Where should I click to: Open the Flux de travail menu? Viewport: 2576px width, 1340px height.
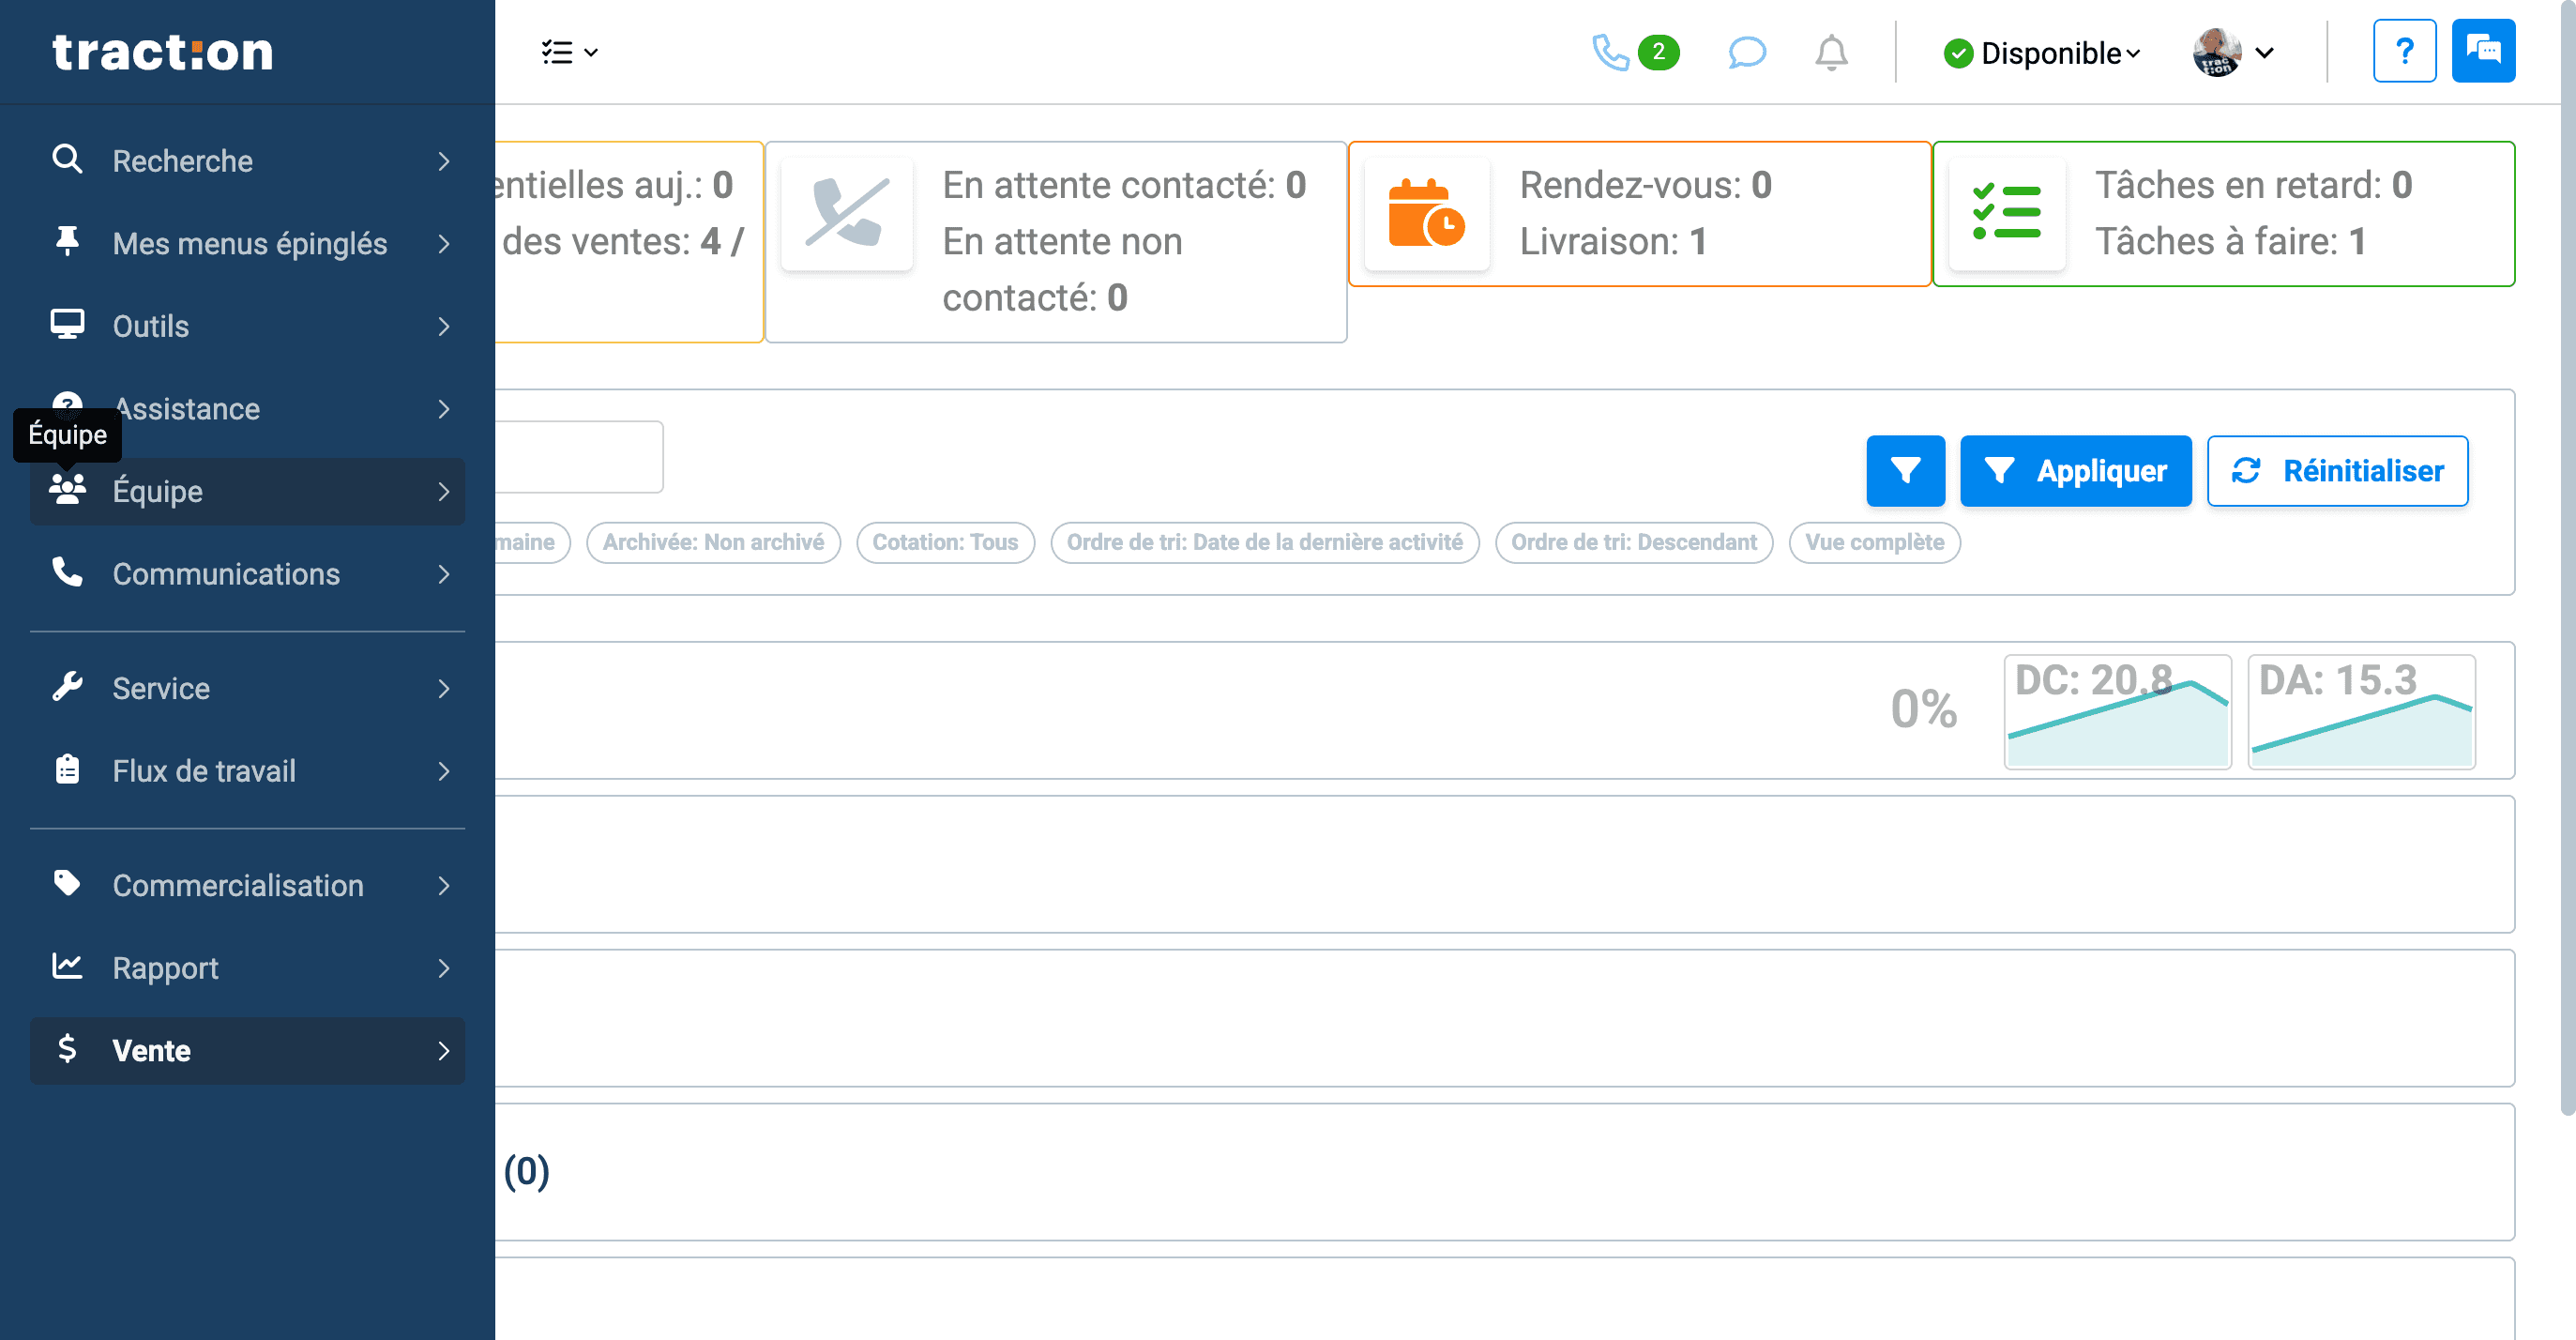(x=247, y=771)
